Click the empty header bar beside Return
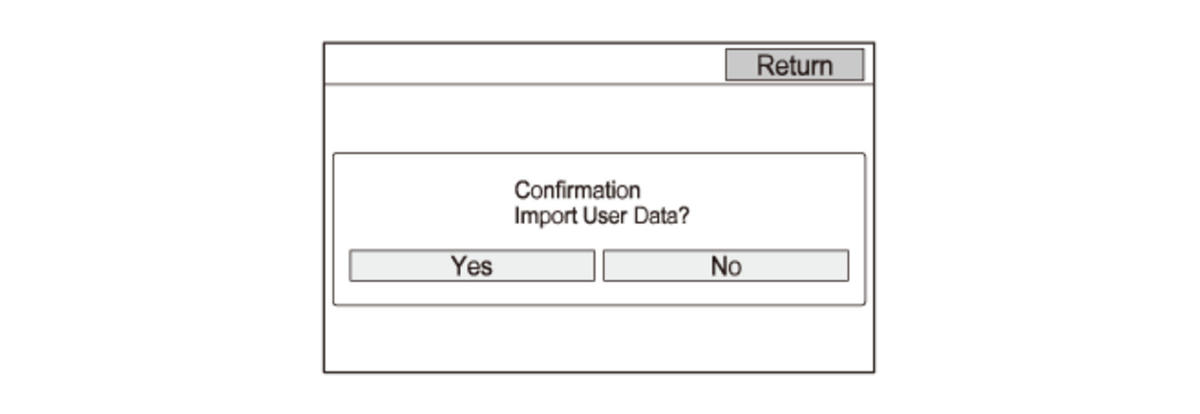Viewport: 1200px width, 414px height. coord(520,65)
